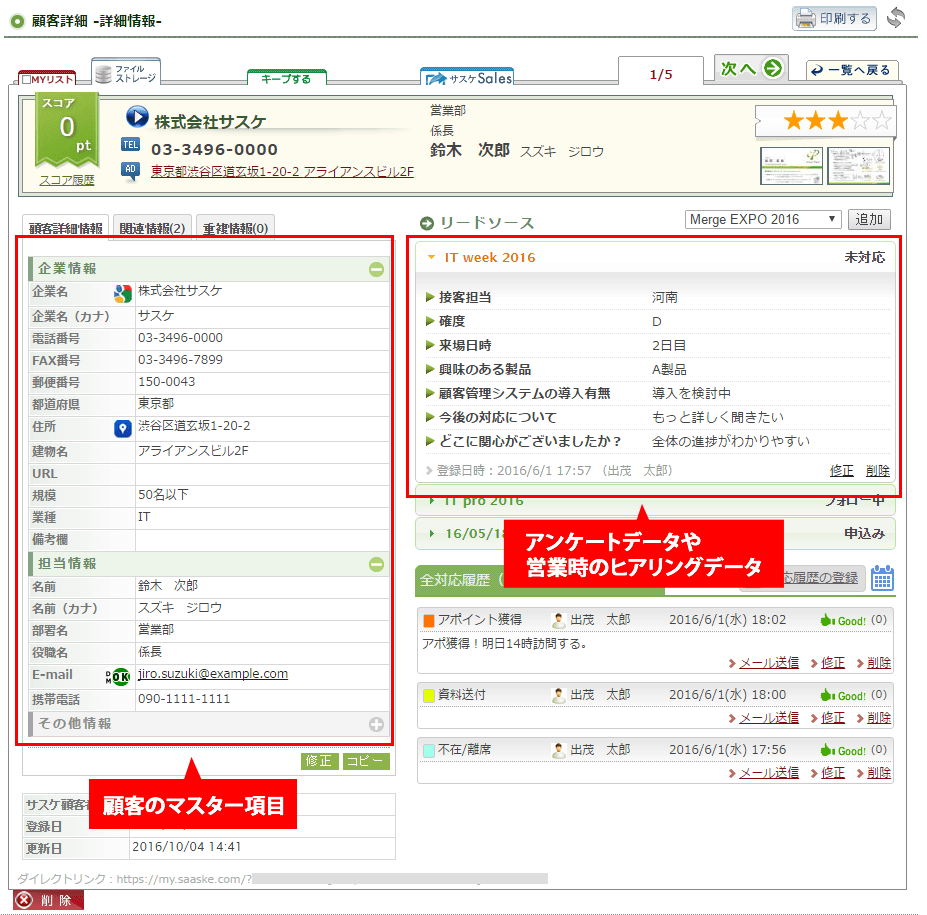
Task: Click the user icon on アポイント獲得 entry
Action: [559, 621]
